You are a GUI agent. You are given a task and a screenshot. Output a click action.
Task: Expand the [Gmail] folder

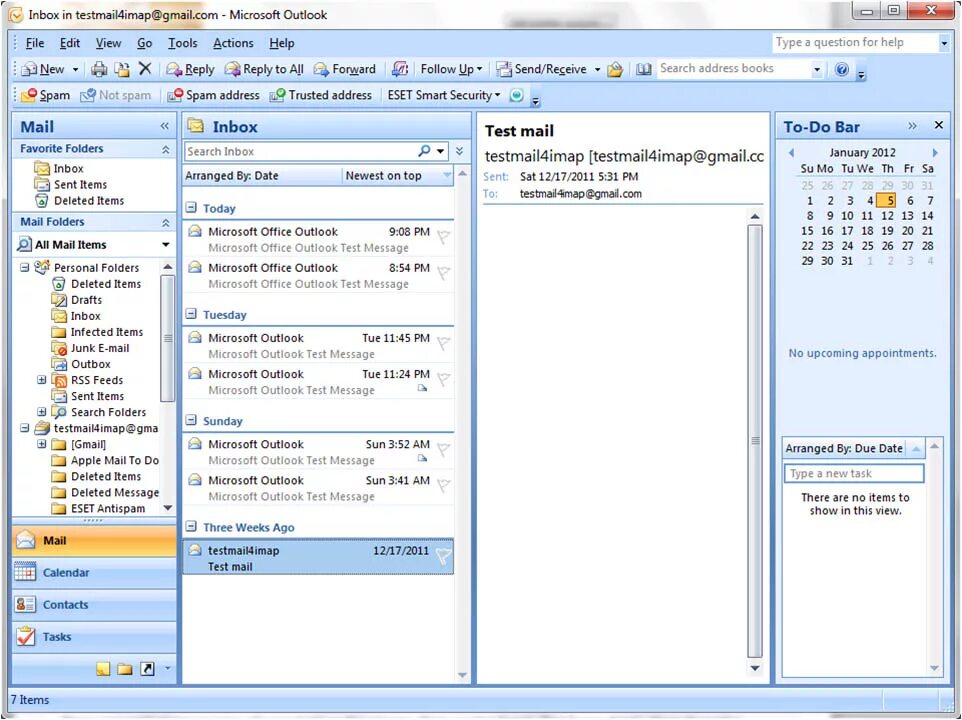click(x=41, y=443)
